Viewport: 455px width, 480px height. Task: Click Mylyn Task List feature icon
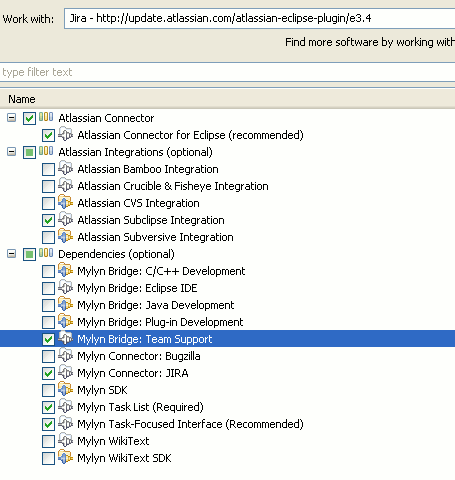pos(66,406)
